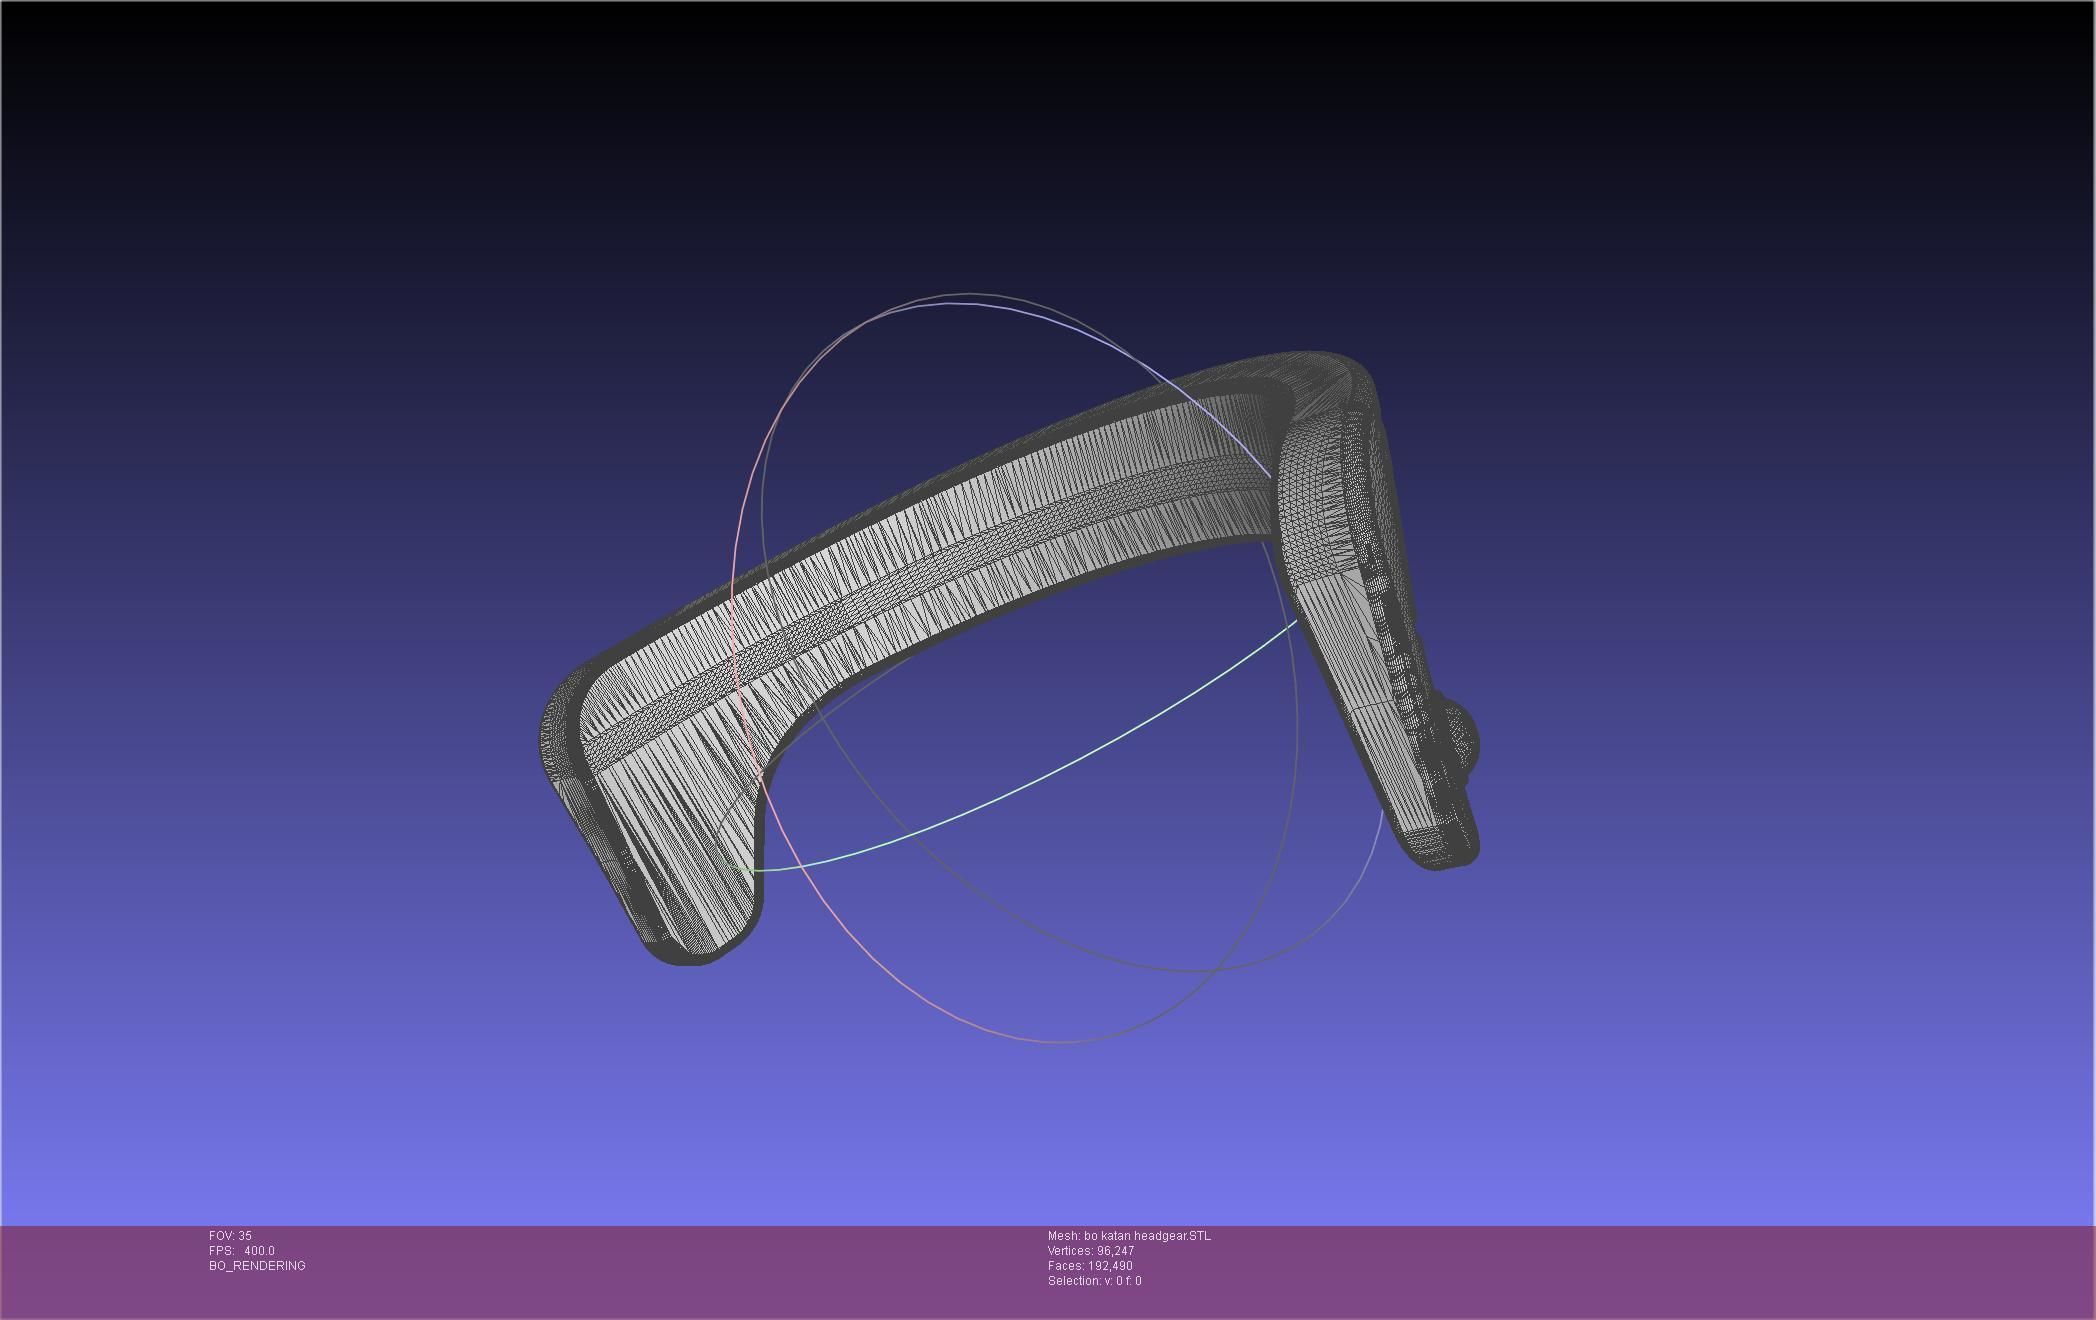Click the FOV: 35 status text
2096x1320 pixels.
point(230,1236)
